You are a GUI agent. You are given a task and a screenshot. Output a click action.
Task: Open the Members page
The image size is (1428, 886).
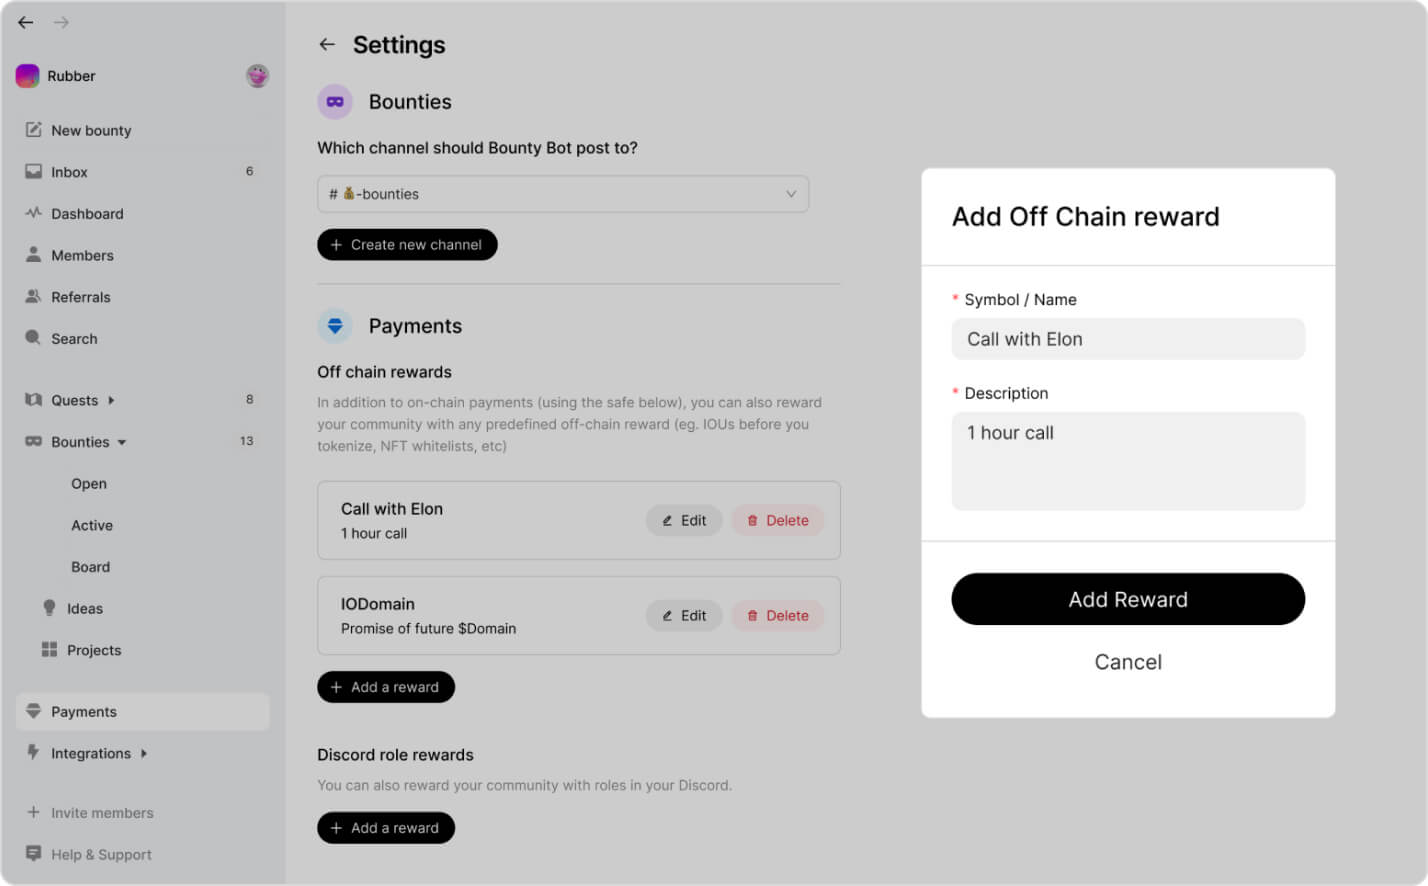(82, 255)
